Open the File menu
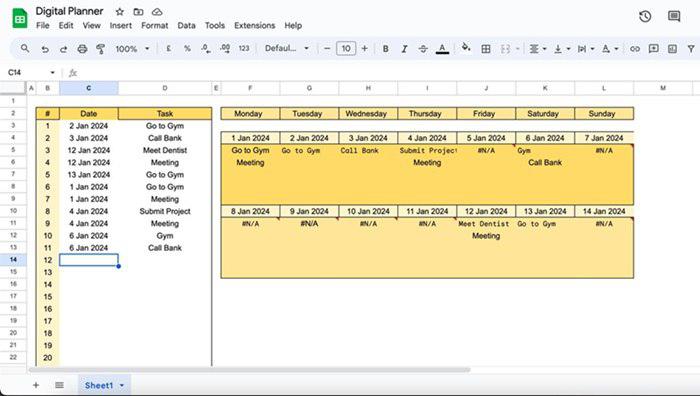Viewport: 700px width, 396px height. 42,25
